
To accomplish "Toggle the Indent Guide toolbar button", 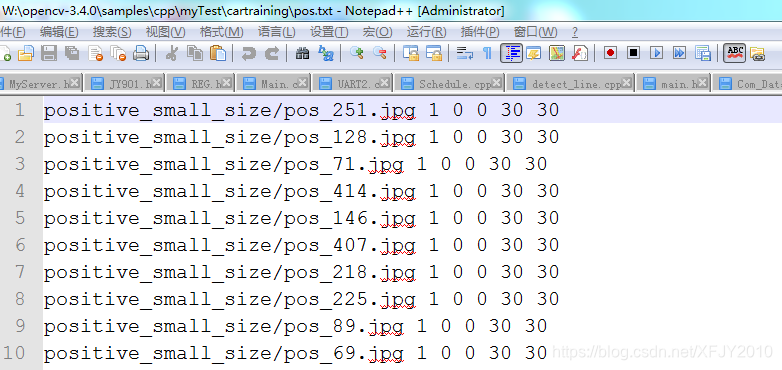I will point(511,53).
